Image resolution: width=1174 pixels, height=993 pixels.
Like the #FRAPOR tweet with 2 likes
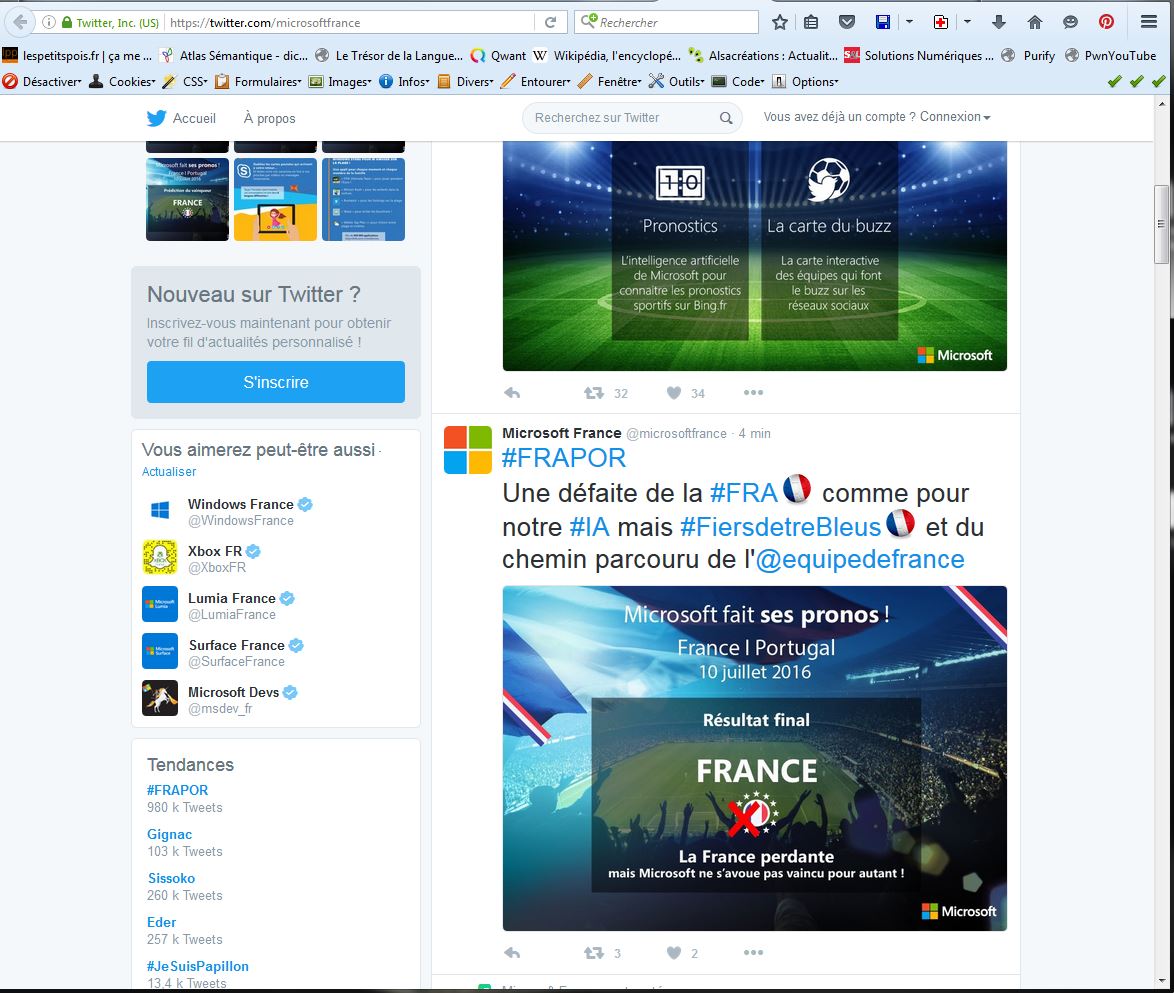click(x=674, y=953)
